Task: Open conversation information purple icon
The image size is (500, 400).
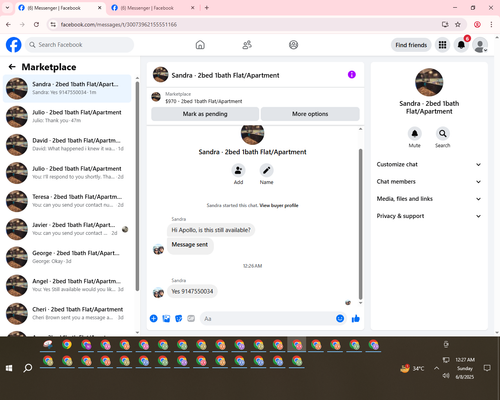Action: 352,75
